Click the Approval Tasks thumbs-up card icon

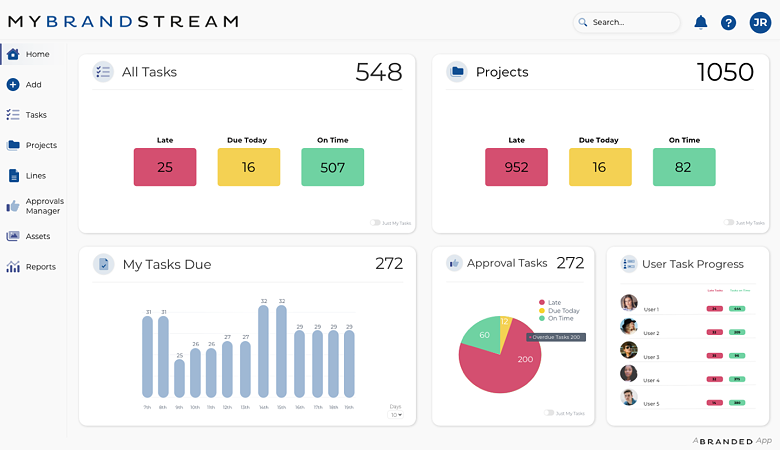point(454,263)
